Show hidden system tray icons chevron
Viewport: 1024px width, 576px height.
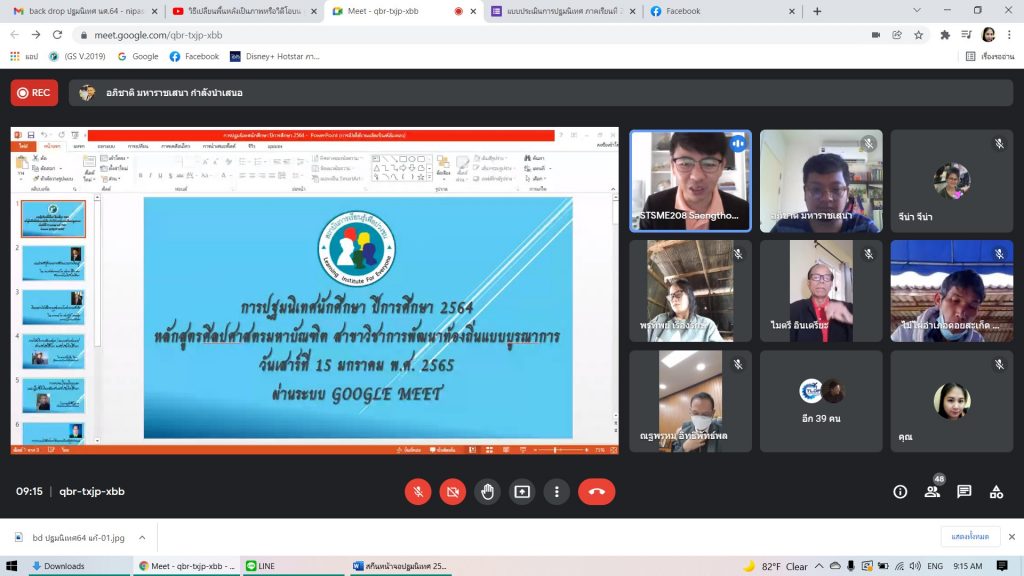[817, 566]
